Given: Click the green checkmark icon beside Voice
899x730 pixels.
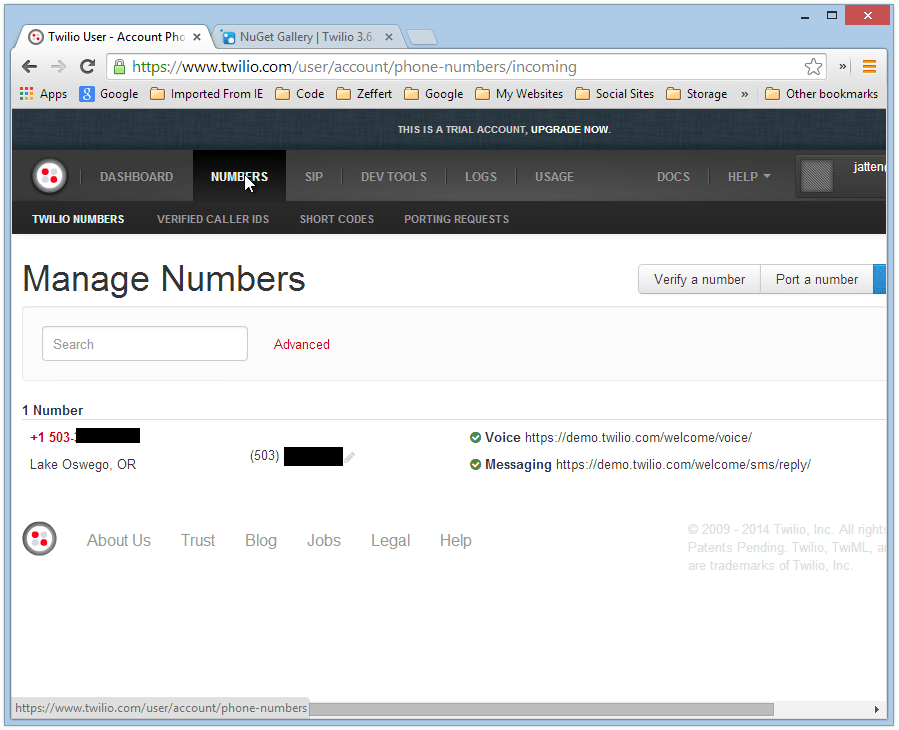Looking at the screenshot, I should (x=475, y=437).
